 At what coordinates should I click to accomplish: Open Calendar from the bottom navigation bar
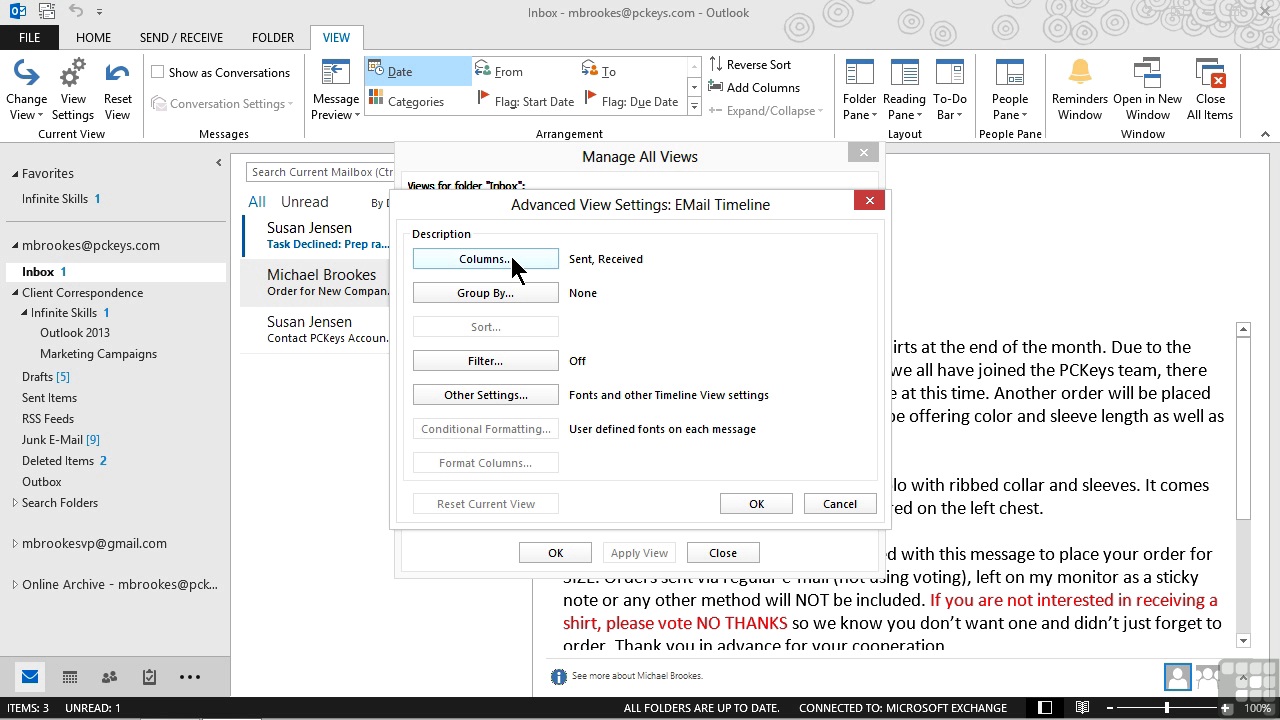point(70,677)
